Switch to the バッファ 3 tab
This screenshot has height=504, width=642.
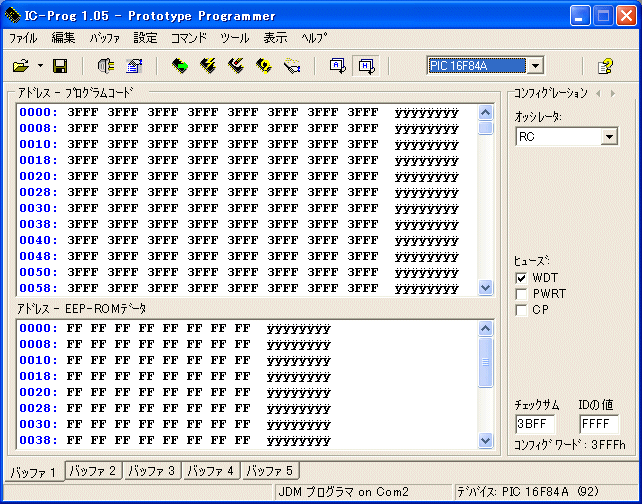[152, 470]
